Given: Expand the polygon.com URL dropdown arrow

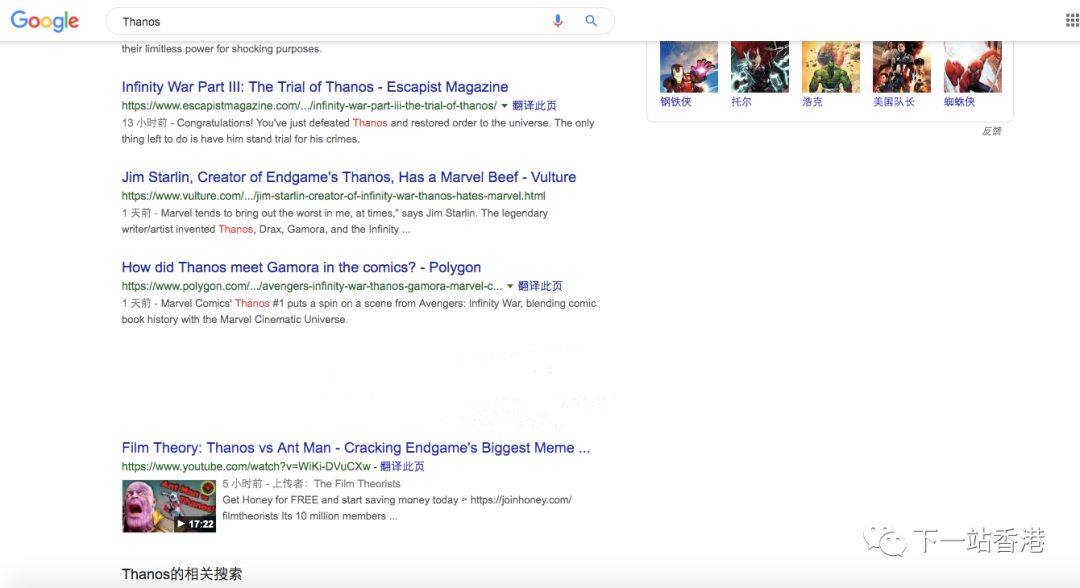Looking at the screenshot, I should tap(510, 286).
